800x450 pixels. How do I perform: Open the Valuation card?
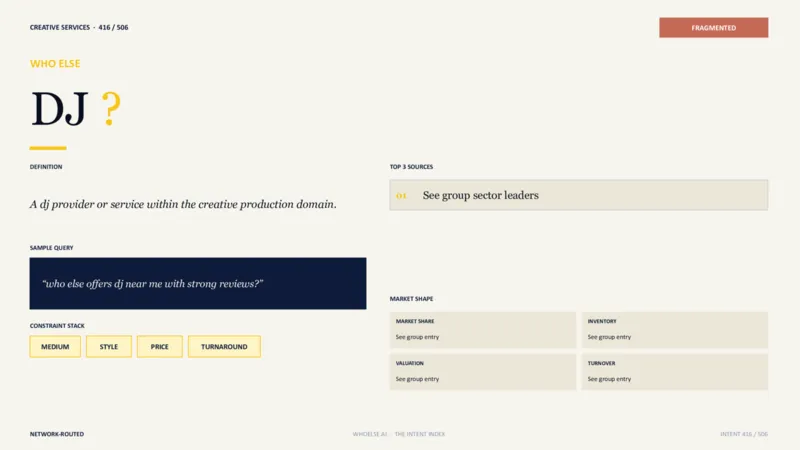point(483,372)
